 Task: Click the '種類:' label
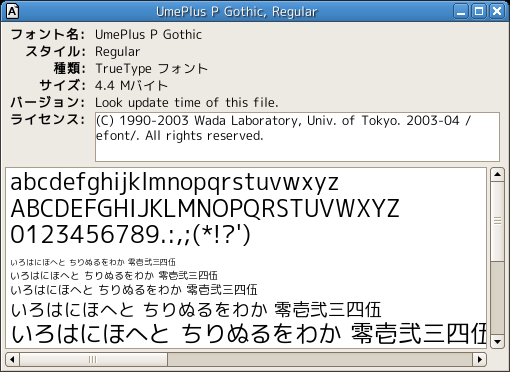70,69
